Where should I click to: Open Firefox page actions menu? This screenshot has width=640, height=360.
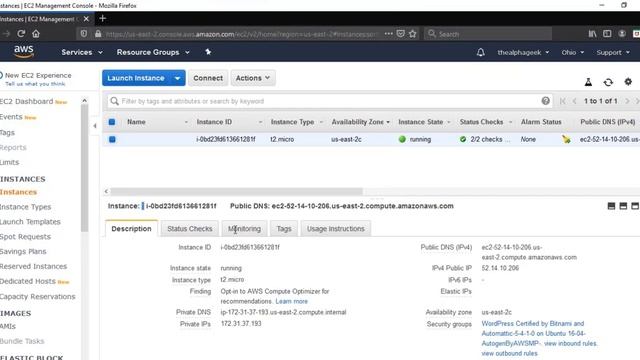click(388, 34)
